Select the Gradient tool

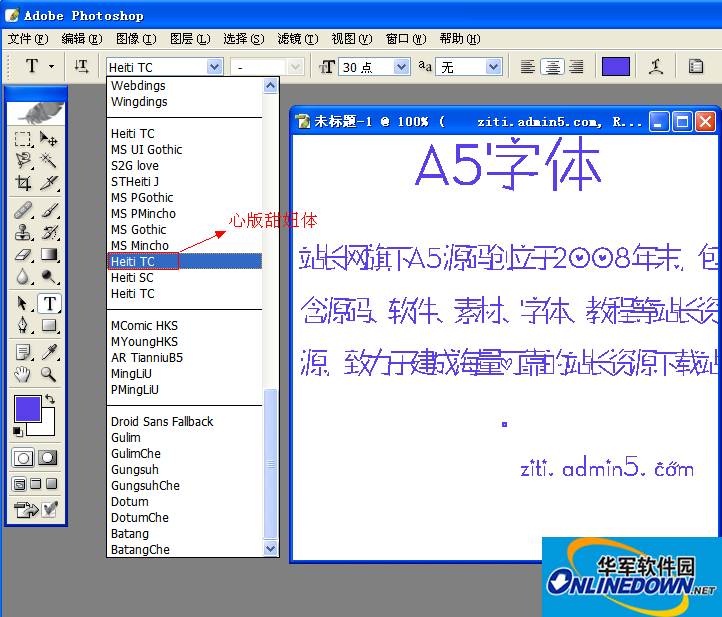click(48, 254)
